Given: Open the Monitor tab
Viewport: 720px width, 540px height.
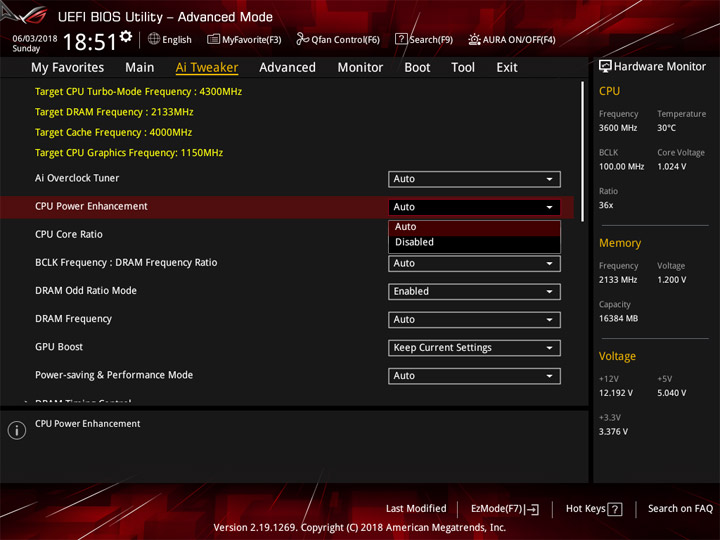Looking at the screenshot, I should (x=360, y=68).
